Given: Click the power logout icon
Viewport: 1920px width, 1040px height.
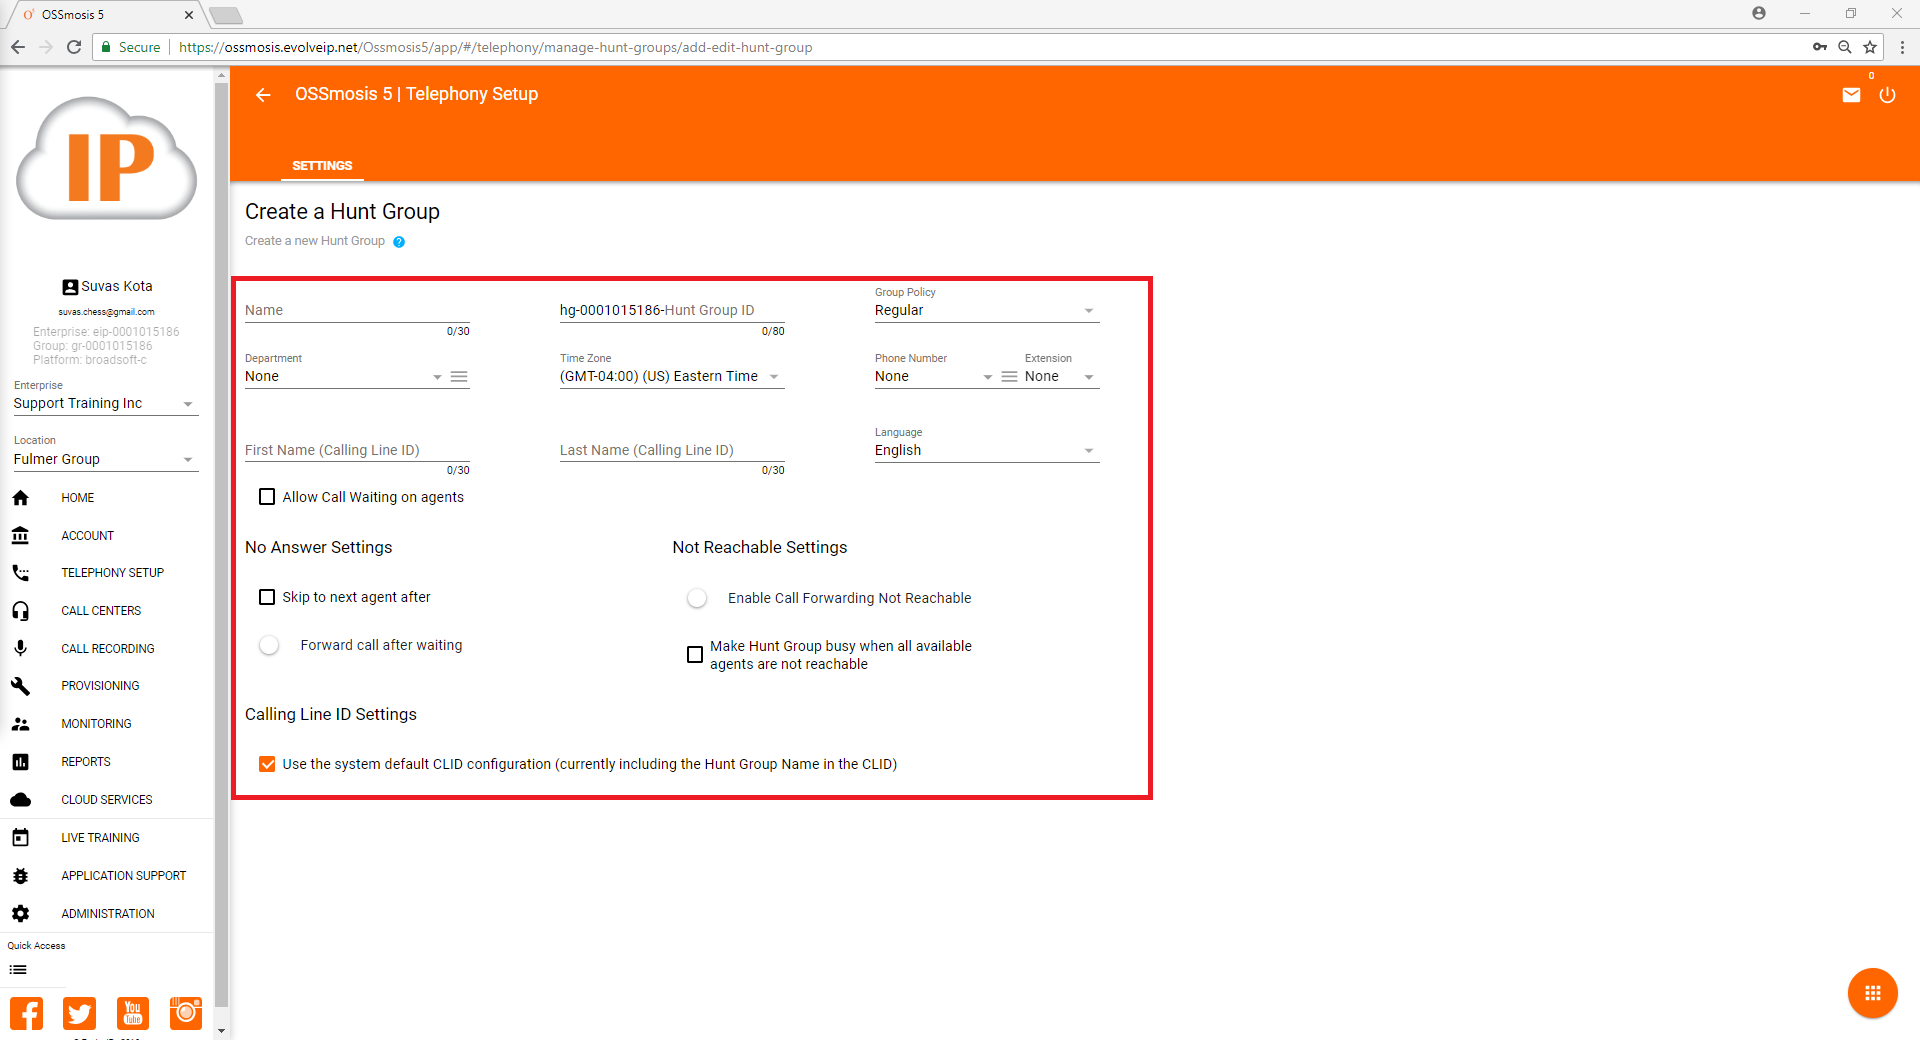Looking at the screenshot, I should tap(1887, 95).
